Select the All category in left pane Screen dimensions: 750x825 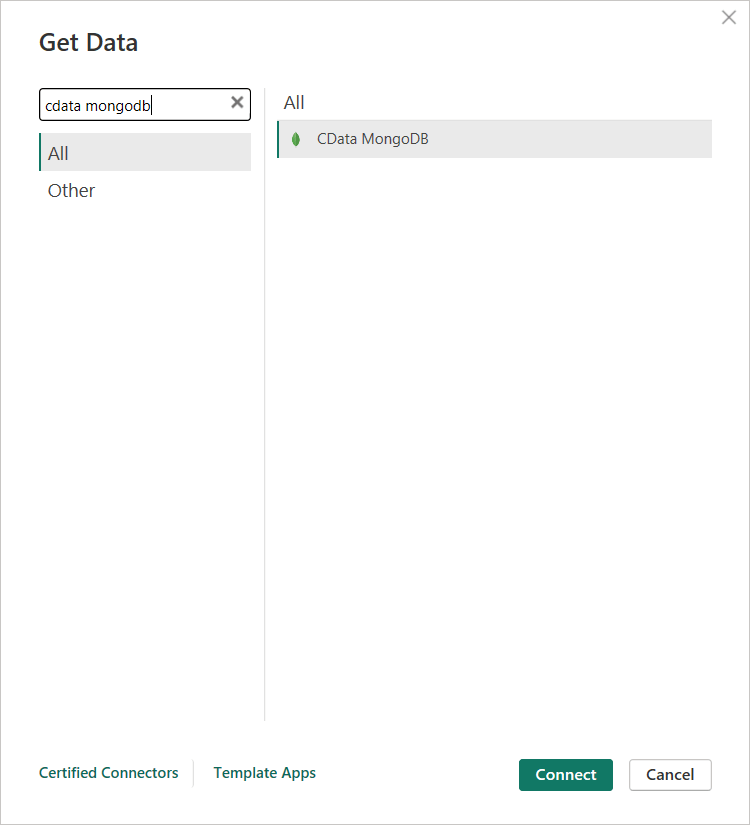click(x=145, y=153)
